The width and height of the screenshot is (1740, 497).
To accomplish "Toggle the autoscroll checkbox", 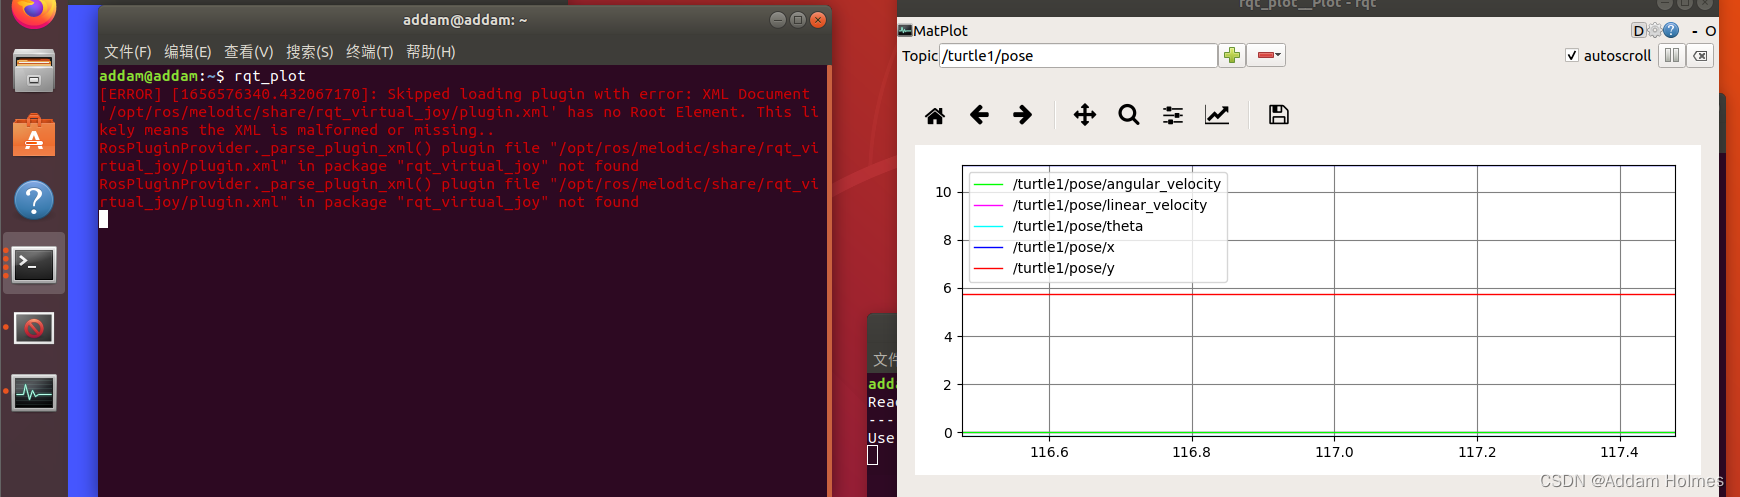I will (1572, 56).
